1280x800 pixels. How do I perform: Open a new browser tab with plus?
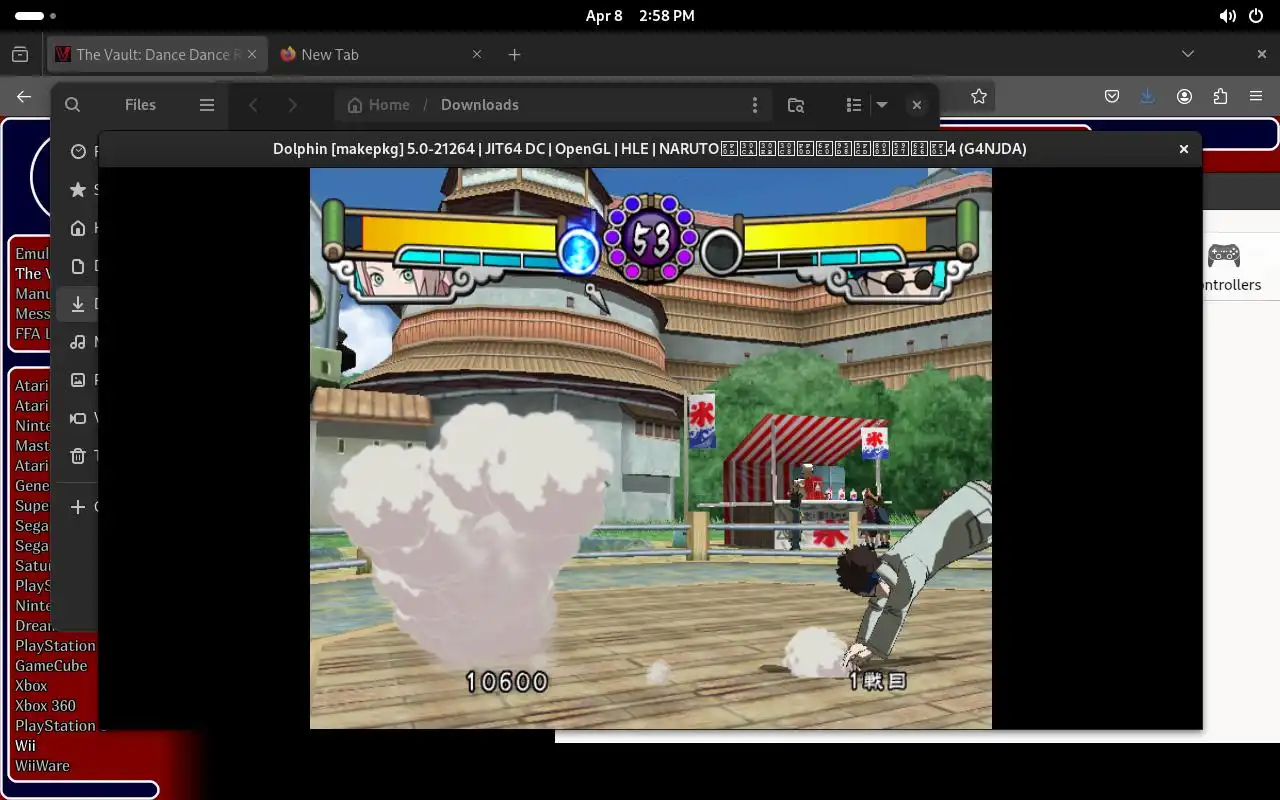pos(514,55)
